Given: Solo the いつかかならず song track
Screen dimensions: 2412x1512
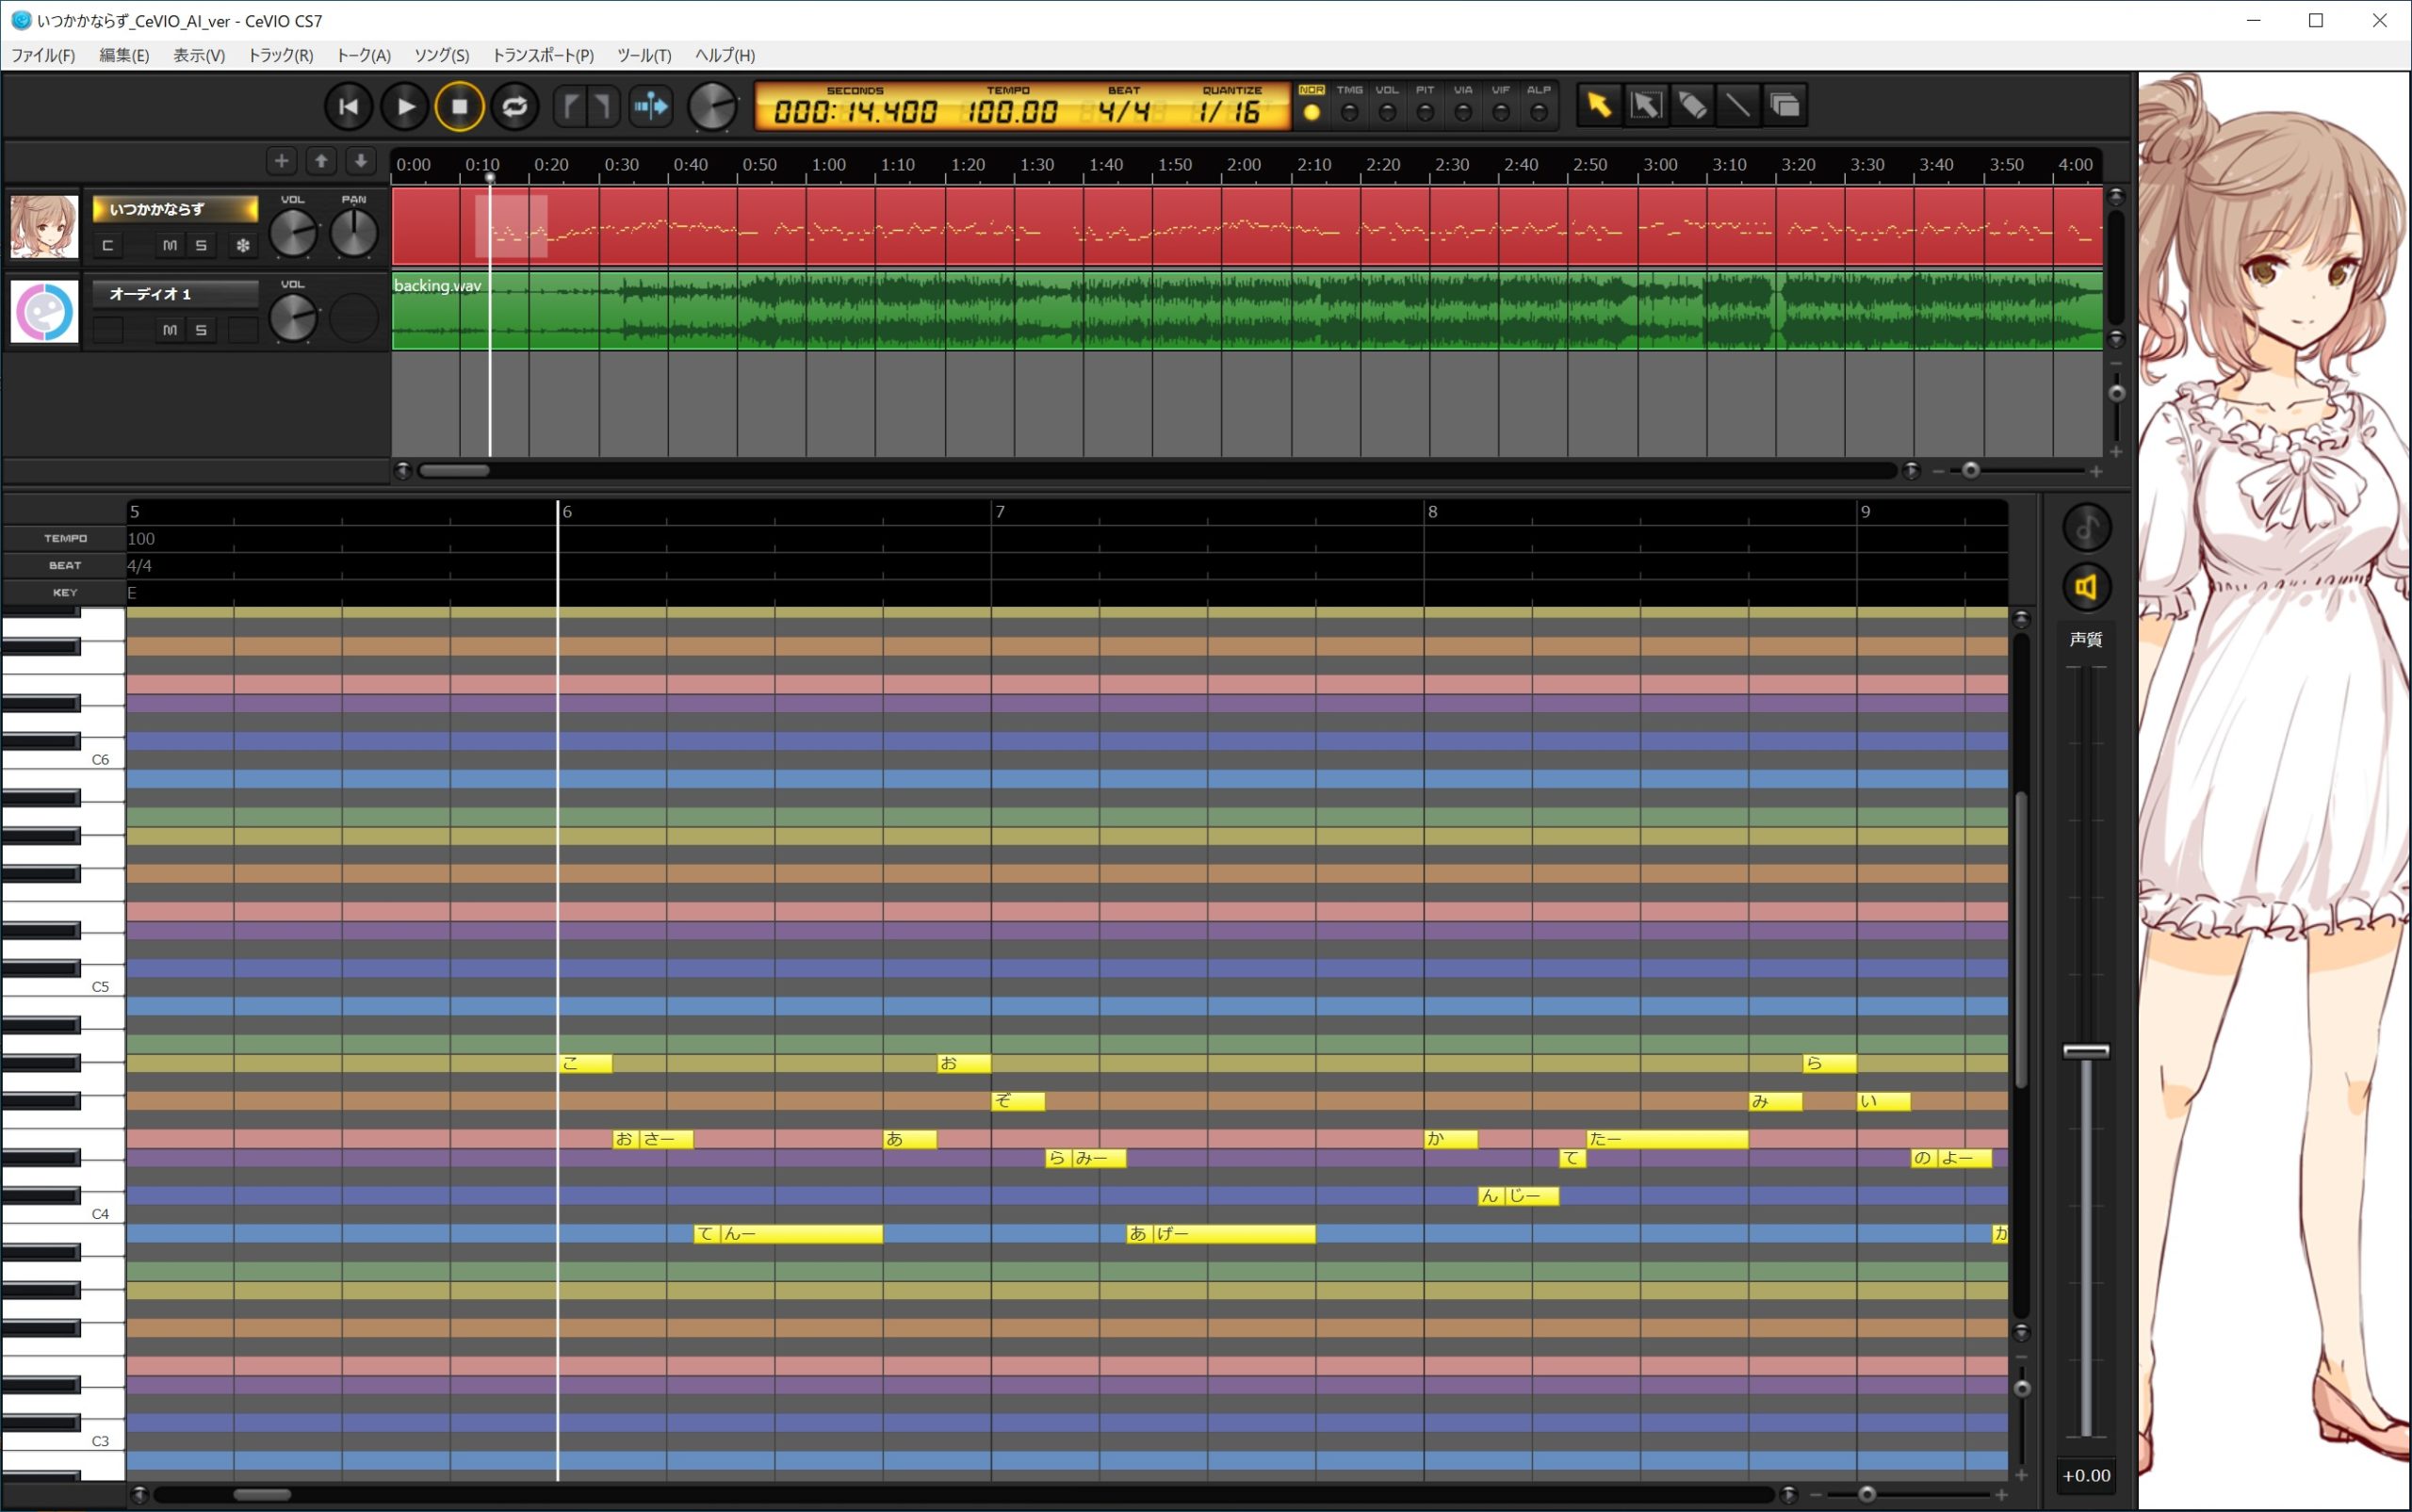Looking at the screenshot, I should [201, 245].
